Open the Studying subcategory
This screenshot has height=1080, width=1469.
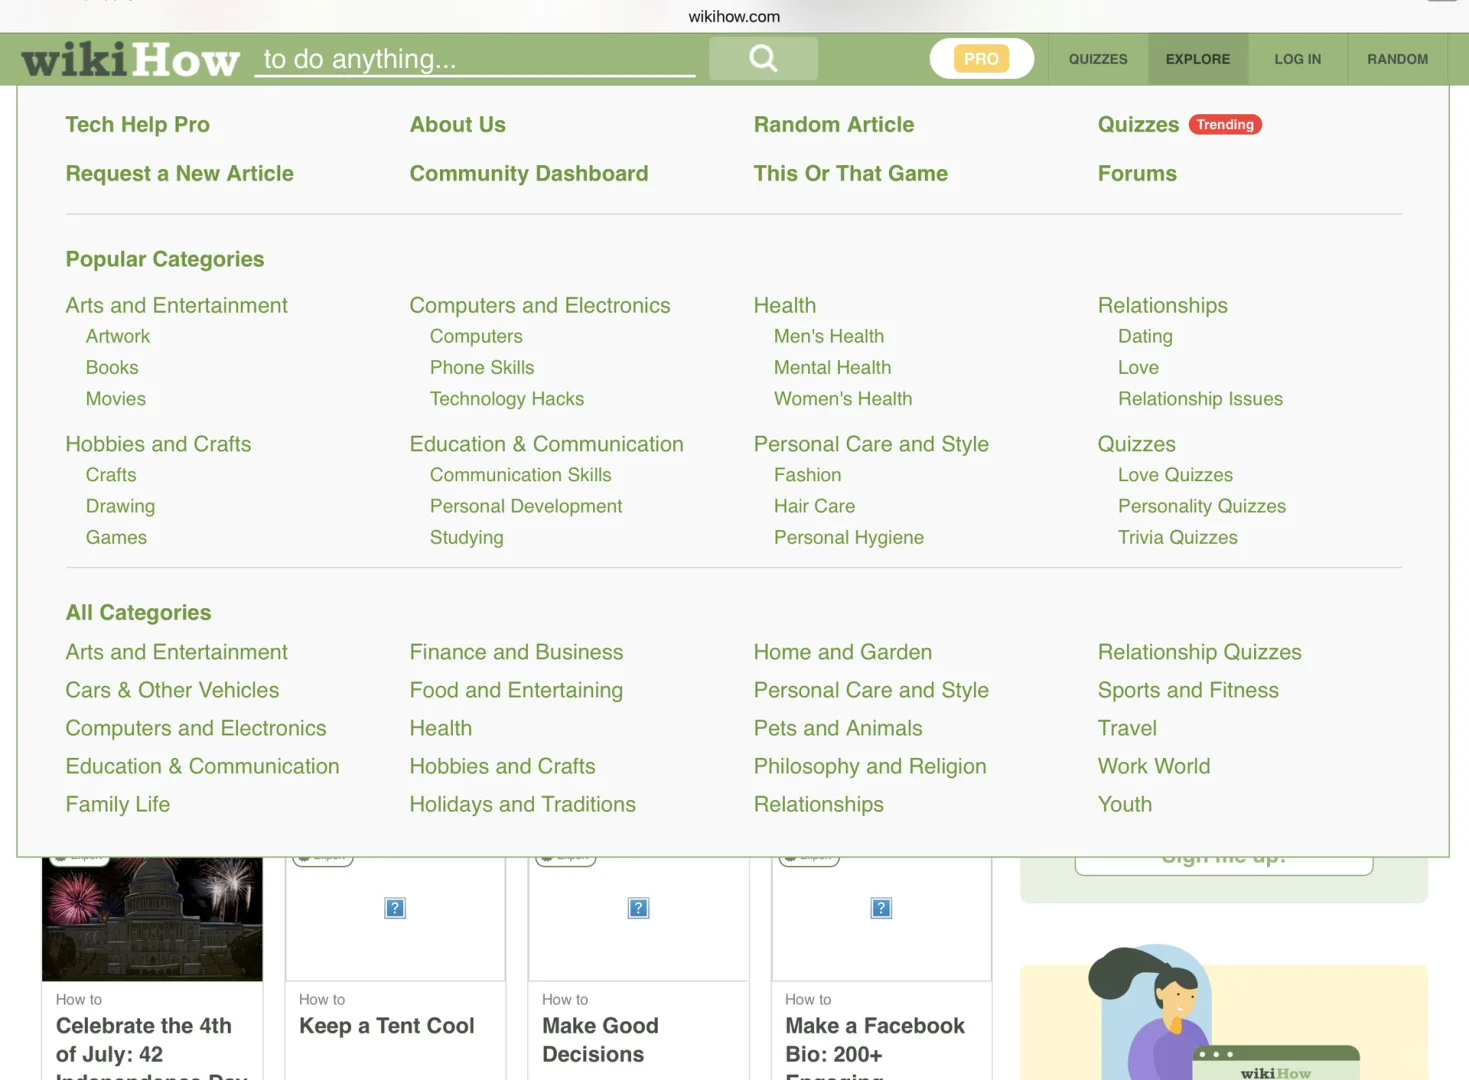467,537
